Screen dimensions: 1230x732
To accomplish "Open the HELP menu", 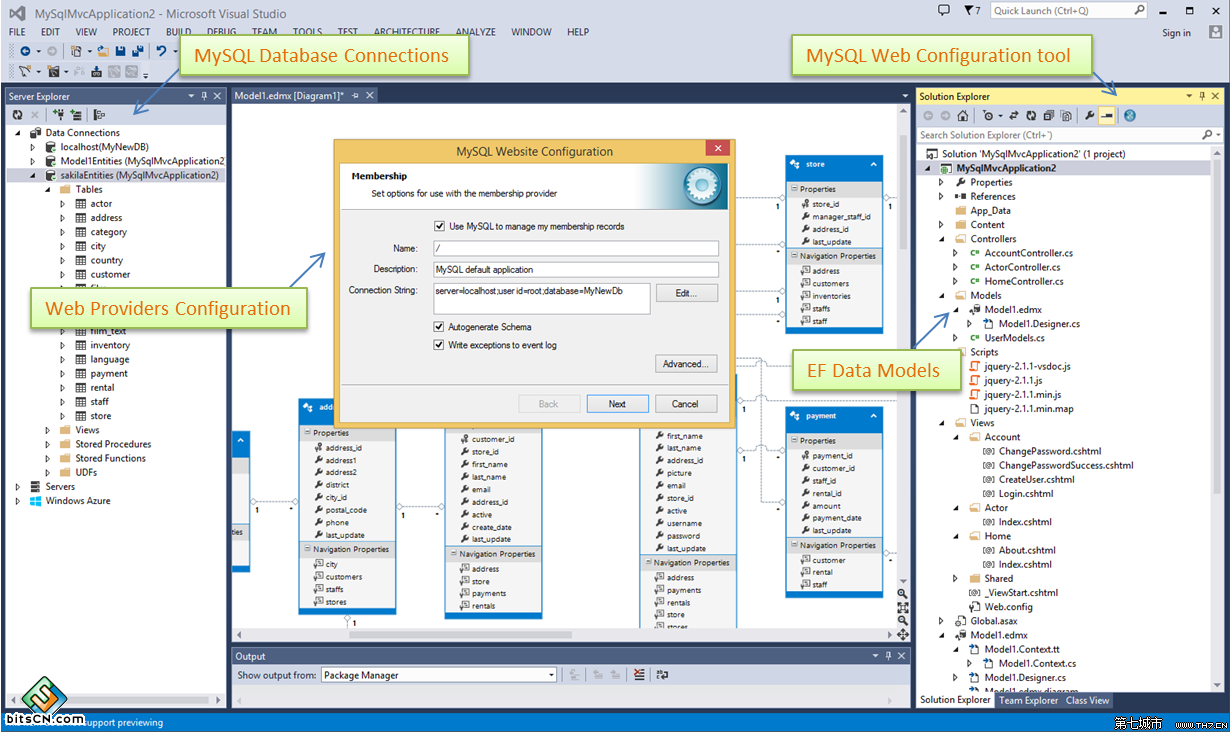I will 578,32.
